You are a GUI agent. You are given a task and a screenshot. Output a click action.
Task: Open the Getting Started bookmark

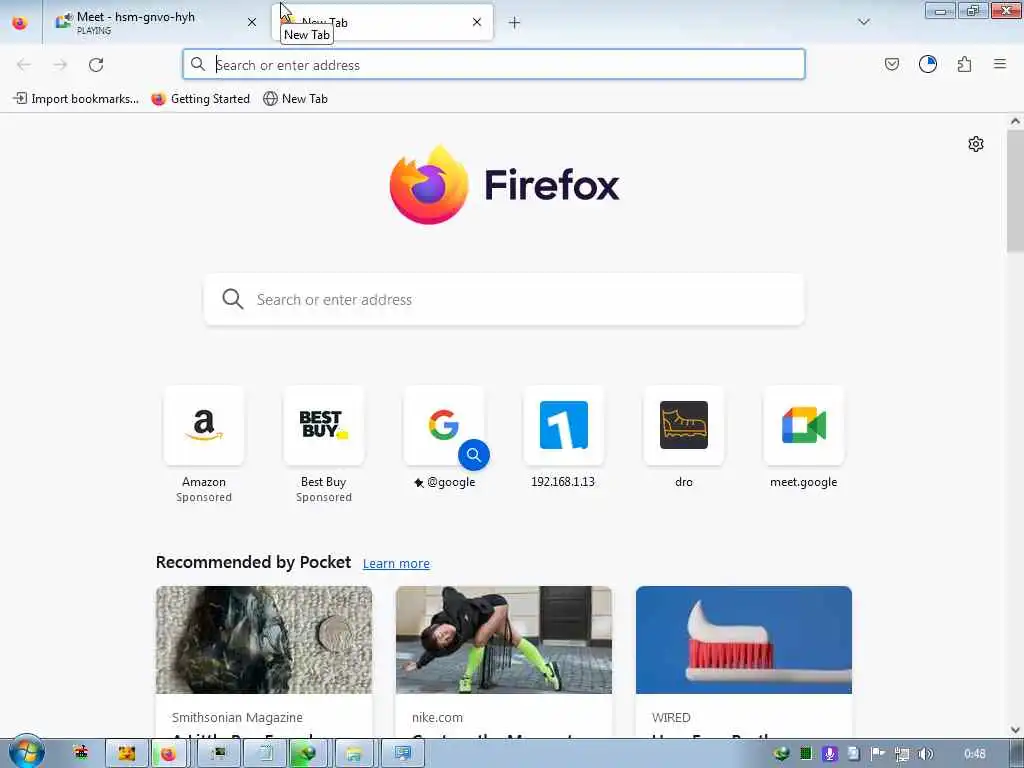pos(200,99)
